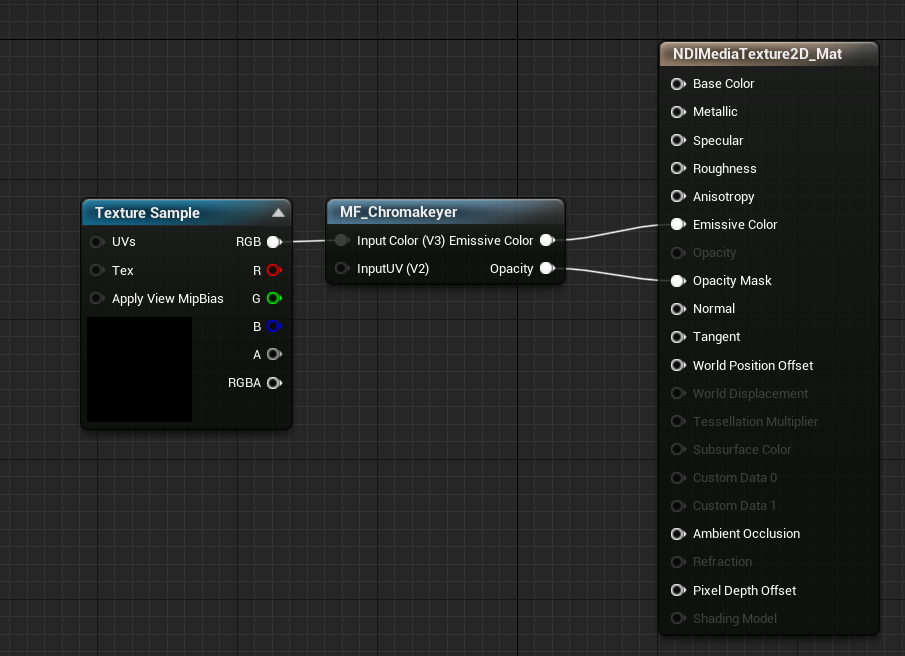Image resolution: width=905 pixels, height=656 pixels.
Task: Click the A alpha output pin
Action: coord(273,354)
